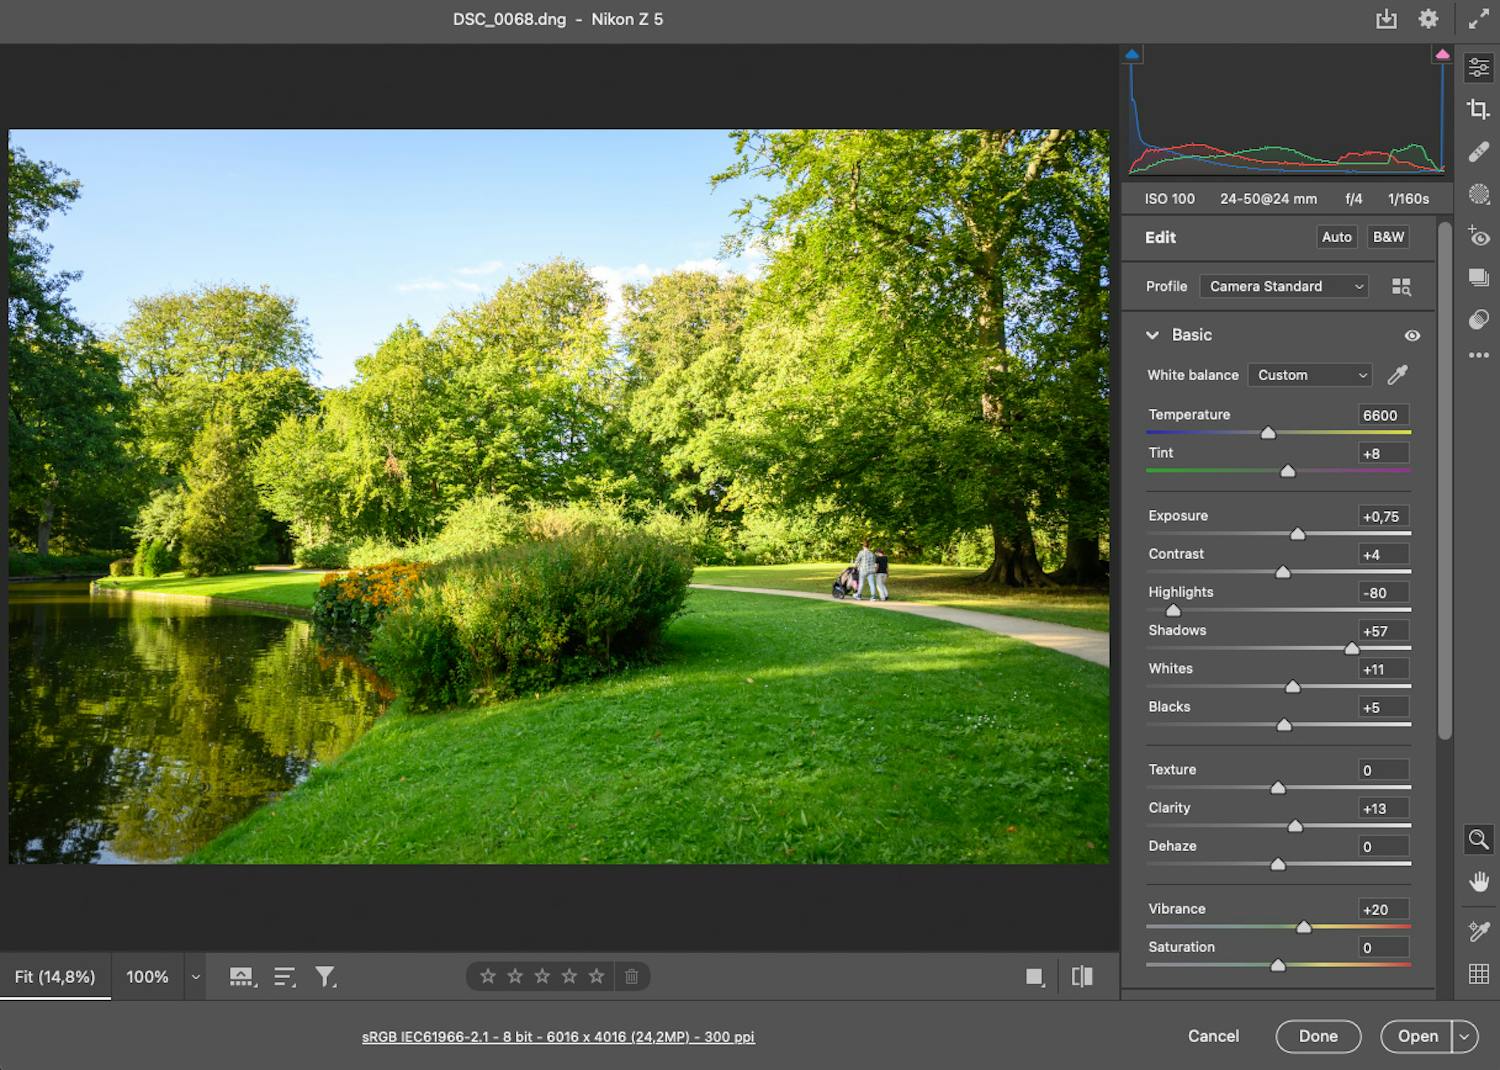Click the filter icon in the filmstrip bar

point(325,976)
